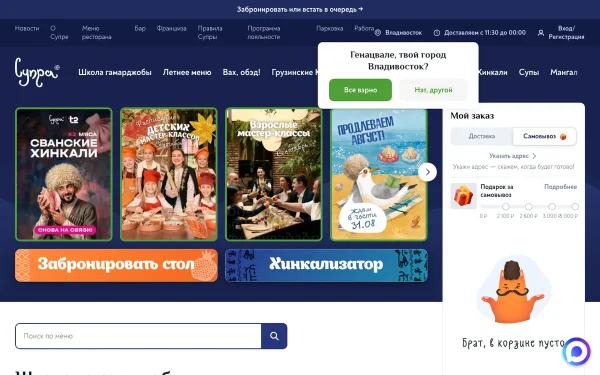Click the clock icon beside delivery hours
Screen dimensions: 600x375
point(437,33)
